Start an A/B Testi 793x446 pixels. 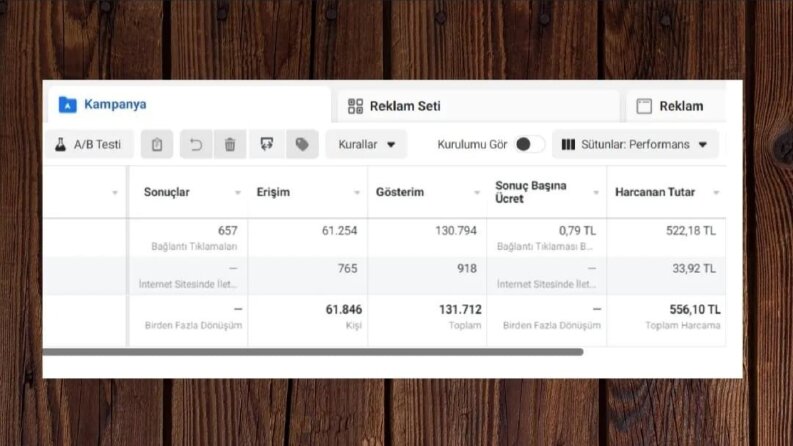click(x=89, y=145)
